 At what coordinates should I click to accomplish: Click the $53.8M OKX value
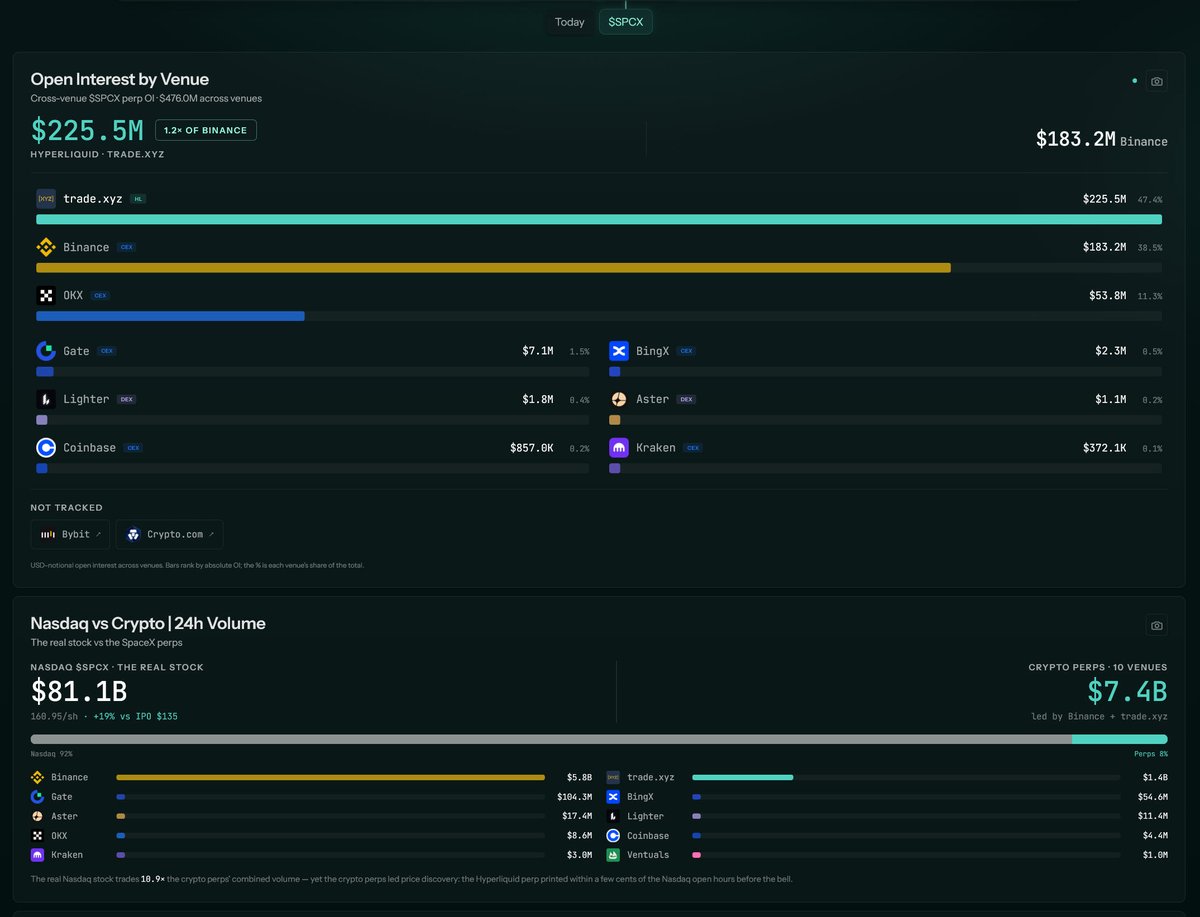[x=1108, y=296]
